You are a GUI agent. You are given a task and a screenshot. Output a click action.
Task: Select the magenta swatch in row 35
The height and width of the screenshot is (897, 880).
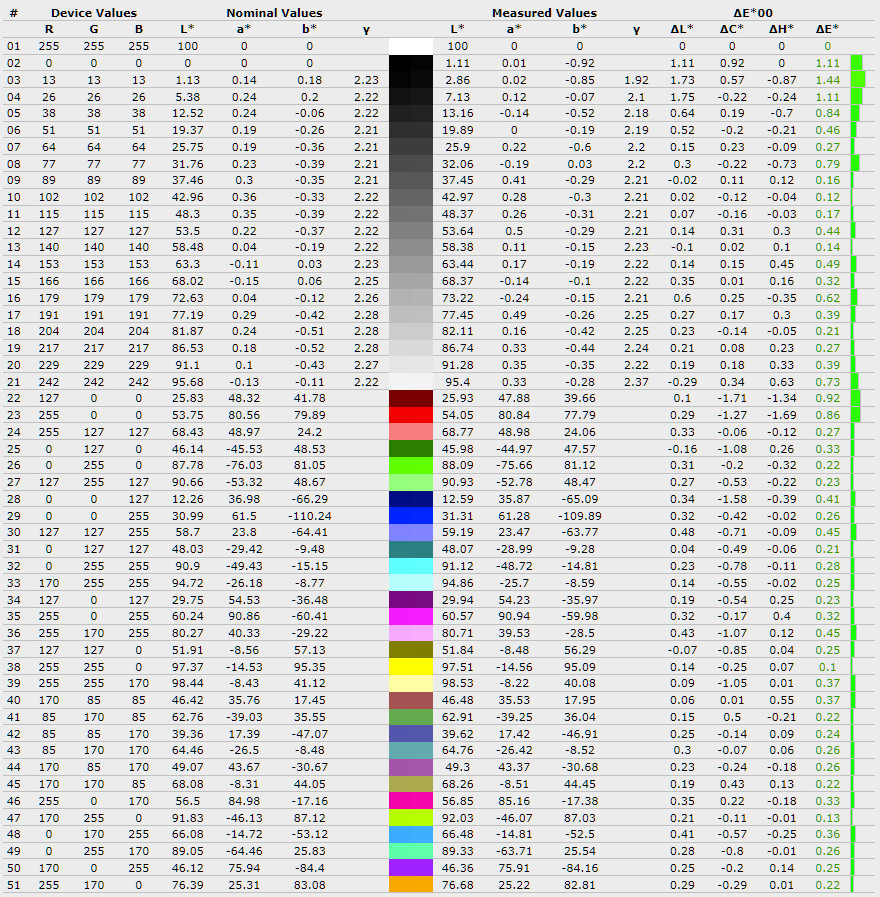point(410,616)
